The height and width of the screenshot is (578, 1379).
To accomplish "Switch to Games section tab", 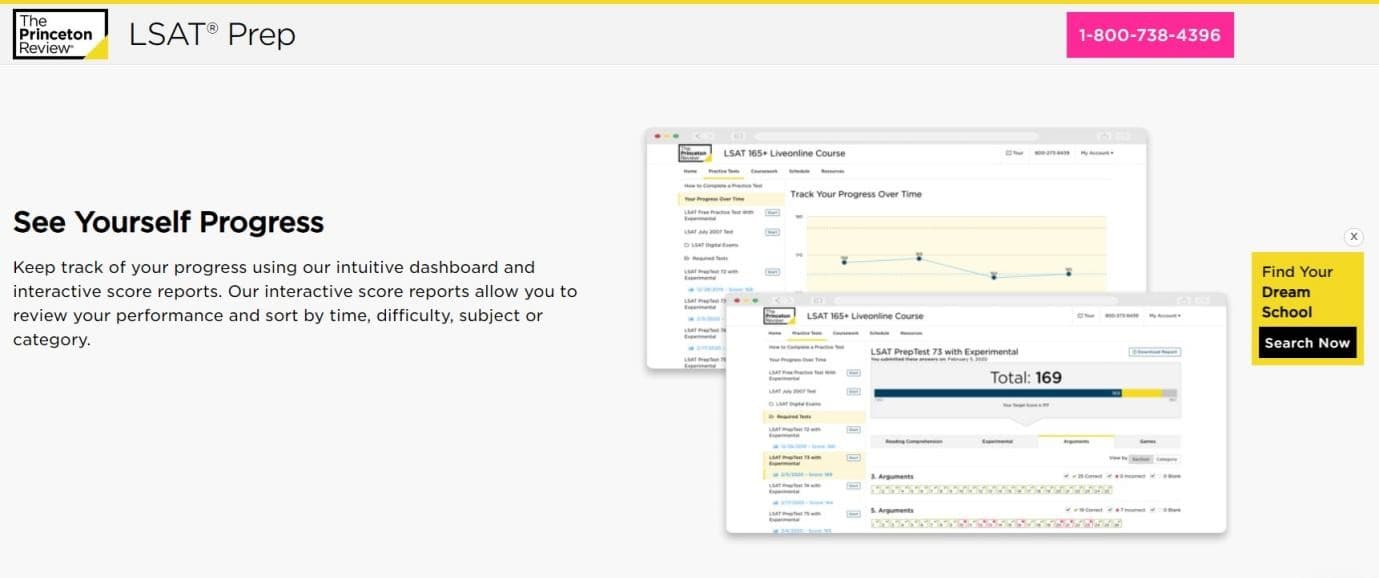I will (x=1148, y=441).
